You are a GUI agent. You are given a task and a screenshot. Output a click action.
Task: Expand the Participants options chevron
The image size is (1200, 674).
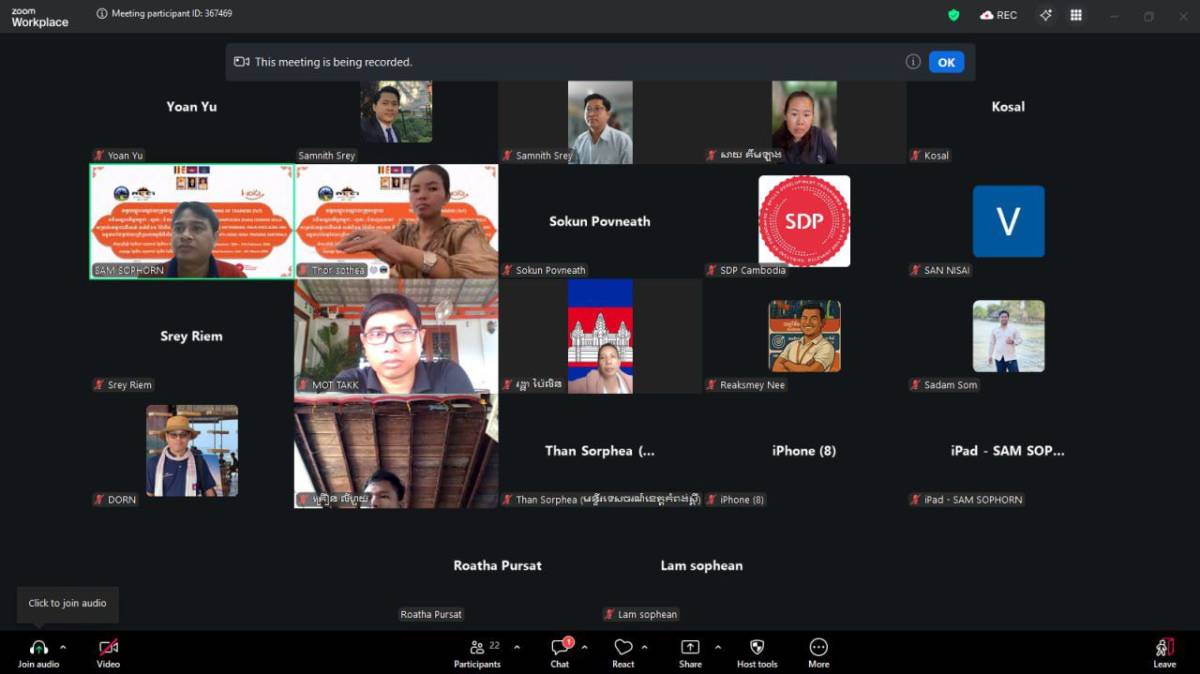point(517,647)
